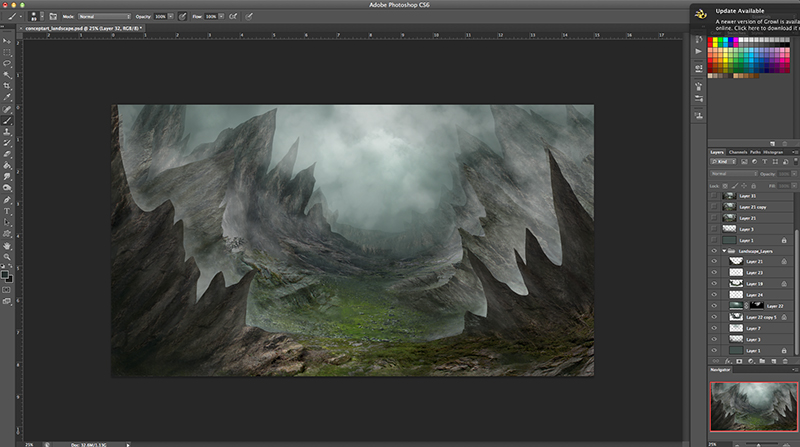Switch to the Channels tab
Screen dimensions: 800x447
pos(738,152)
